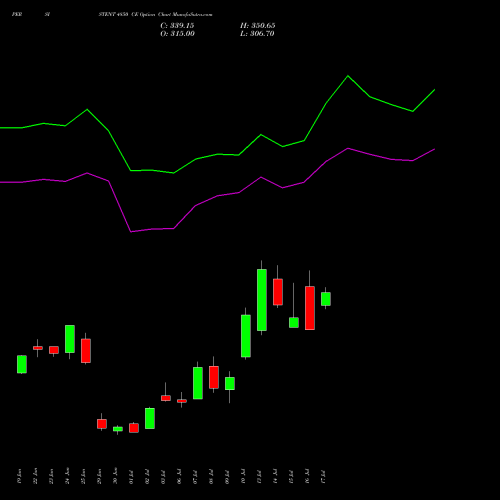Screen dimensions: 500x500
Task: Click the red candle for 14 Jul
Action: [x=278, y=292]
